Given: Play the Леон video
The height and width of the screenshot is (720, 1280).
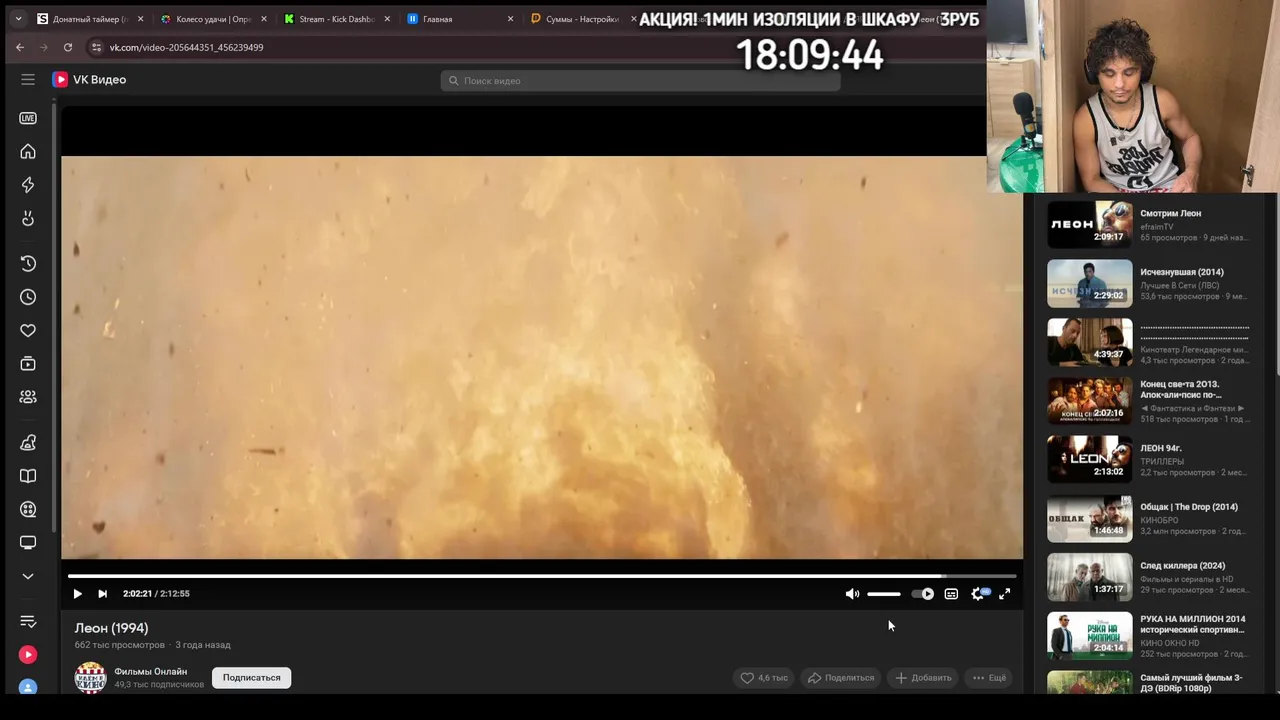Looking at the screenshot, I should (x=77, y=594).
